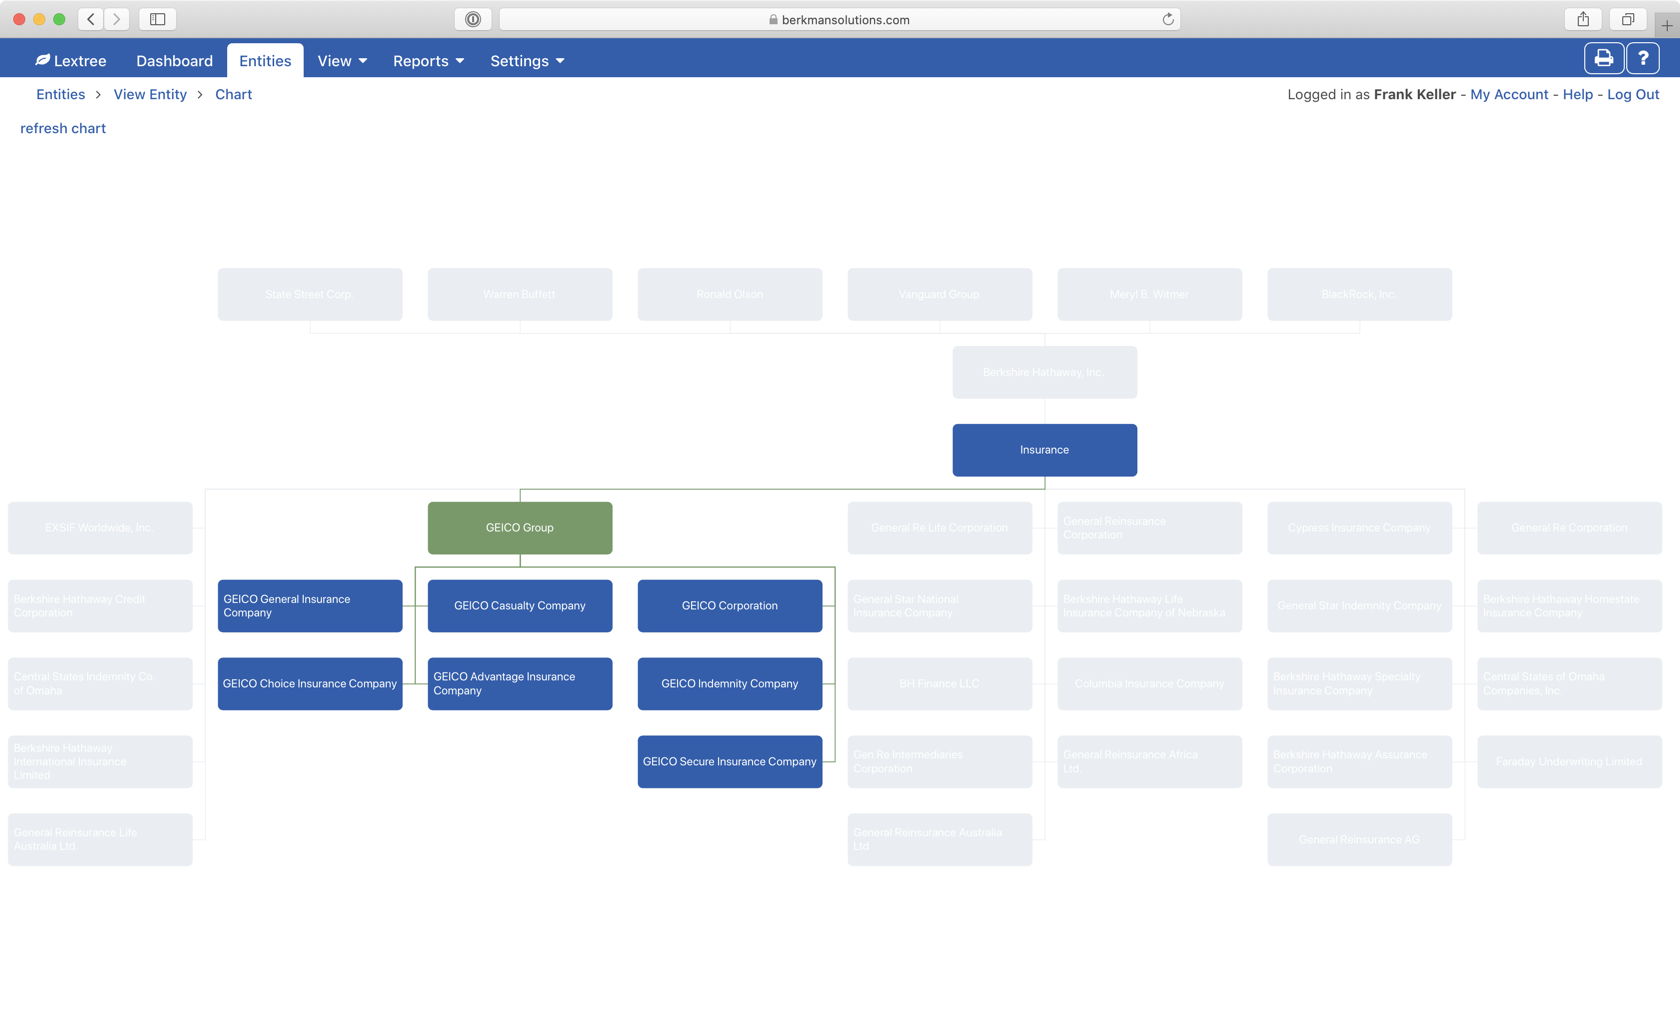This screenshot has width=1680, height=1027.
Task: Click the Entities breadcrumb link
Action: pyautogui.click(x=60, y=94)
